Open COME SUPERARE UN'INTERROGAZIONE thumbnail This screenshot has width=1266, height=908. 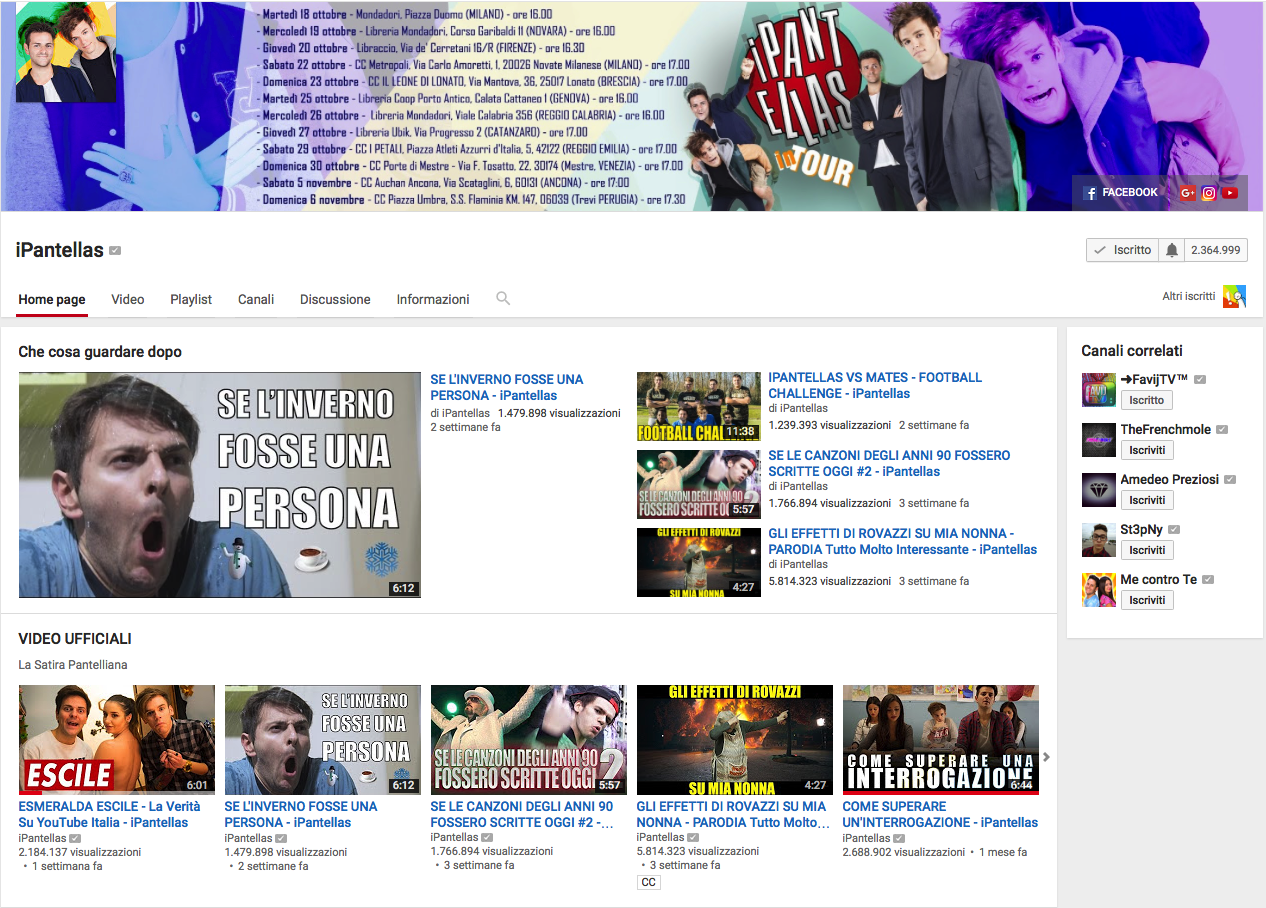[941, 740]
